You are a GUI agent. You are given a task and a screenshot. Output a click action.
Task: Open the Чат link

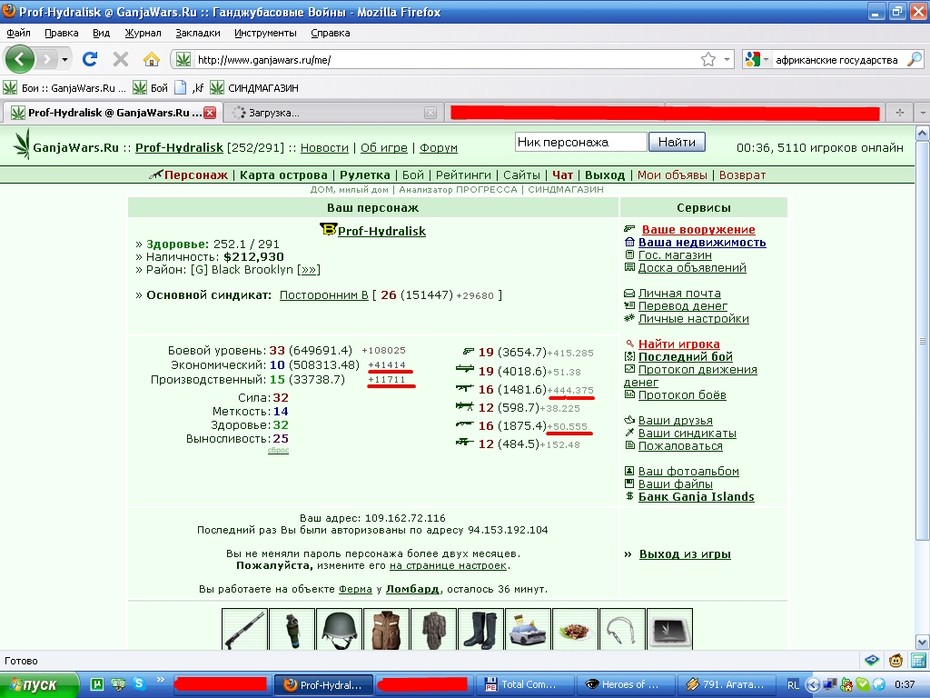click(x=563, y=175)
